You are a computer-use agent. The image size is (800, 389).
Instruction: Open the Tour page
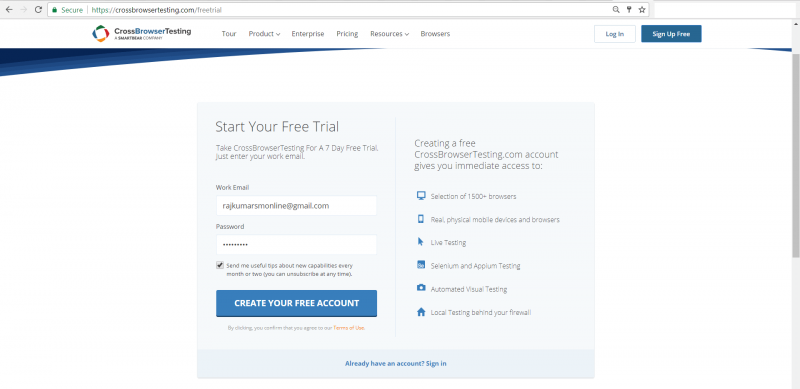click(x=229, y=34)
